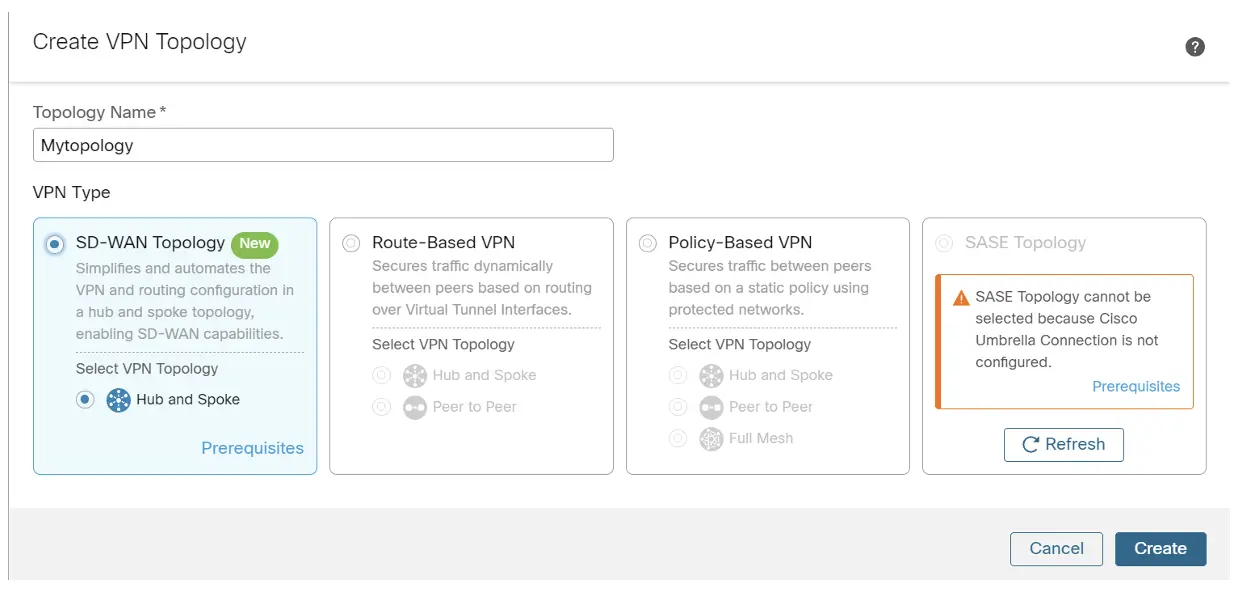The height and width of the screenshot is (590, 1236).
Task: Click the Topology Name input field
Action: click(x=323, y=145)
